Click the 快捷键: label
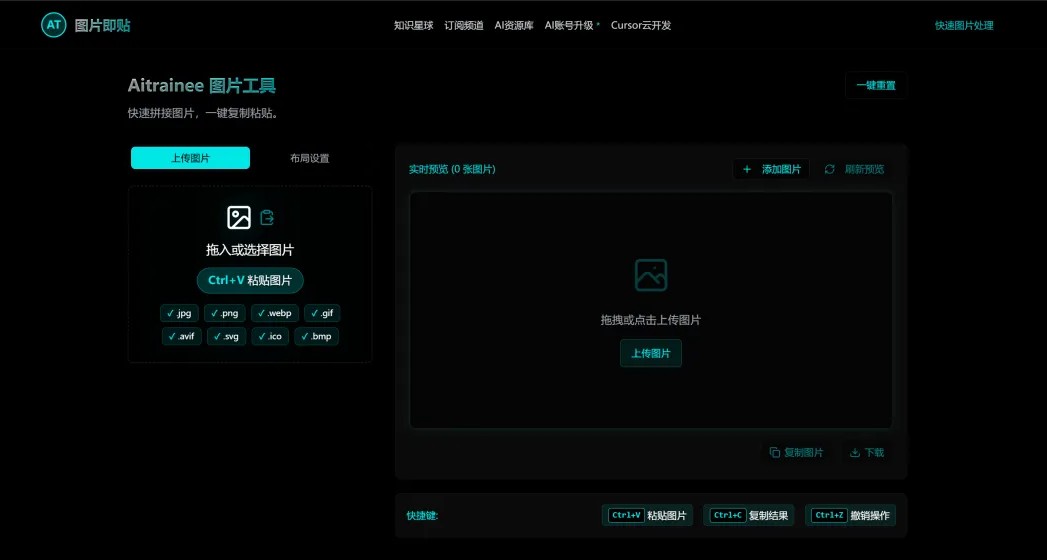 click(x=422, y=516)
